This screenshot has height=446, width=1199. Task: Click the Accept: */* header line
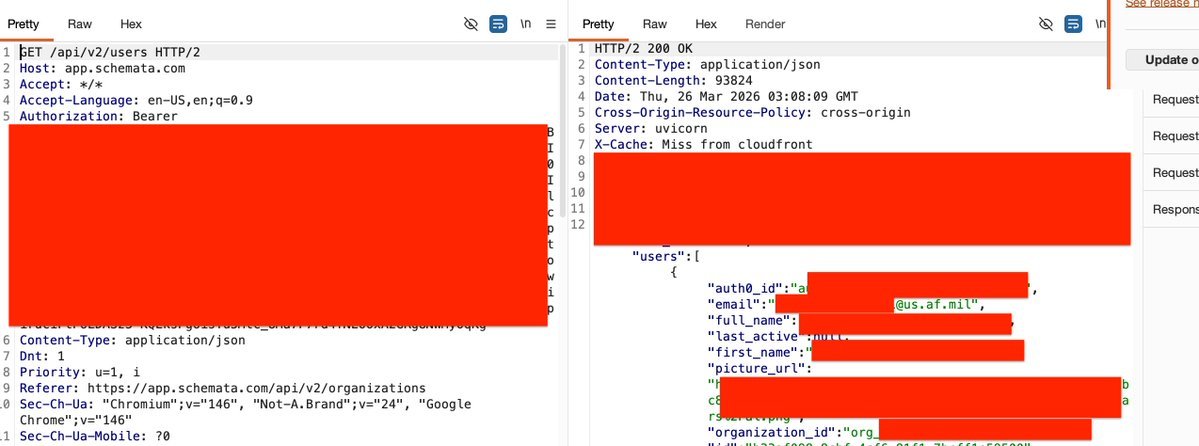tap(60, 84)
